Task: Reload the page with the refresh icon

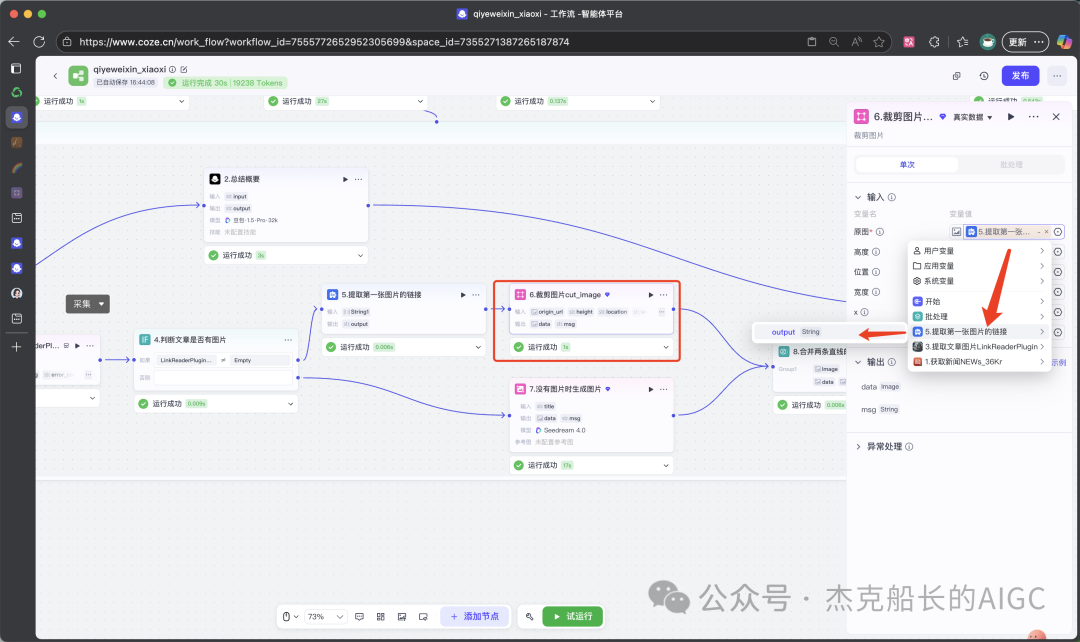Action: pyautogui.click(x=39, y=42)
